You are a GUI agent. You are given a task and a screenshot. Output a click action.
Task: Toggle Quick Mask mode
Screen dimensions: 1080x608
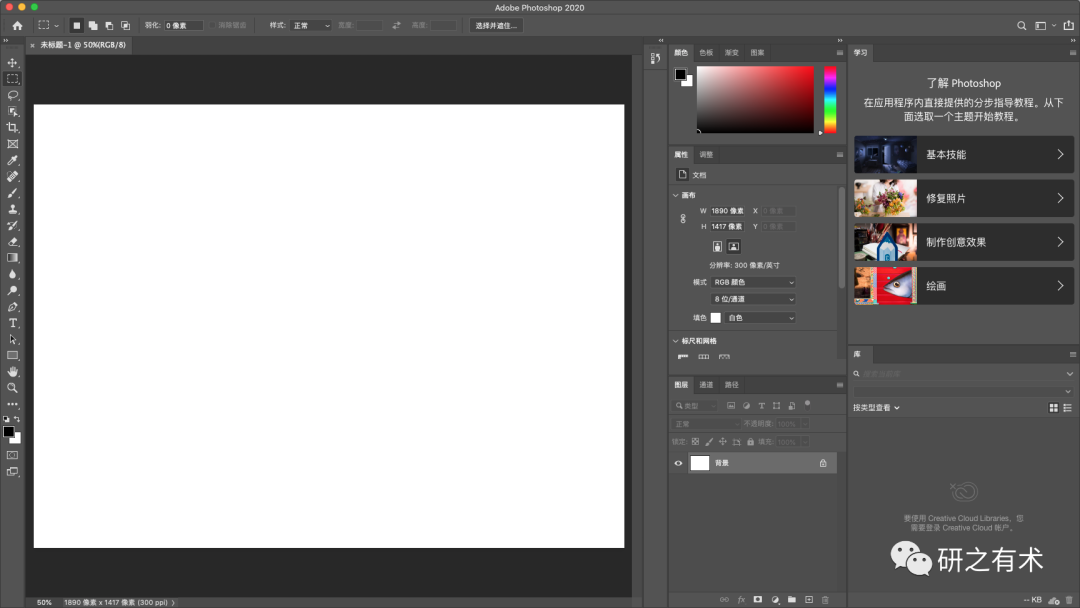coord(12,455)
